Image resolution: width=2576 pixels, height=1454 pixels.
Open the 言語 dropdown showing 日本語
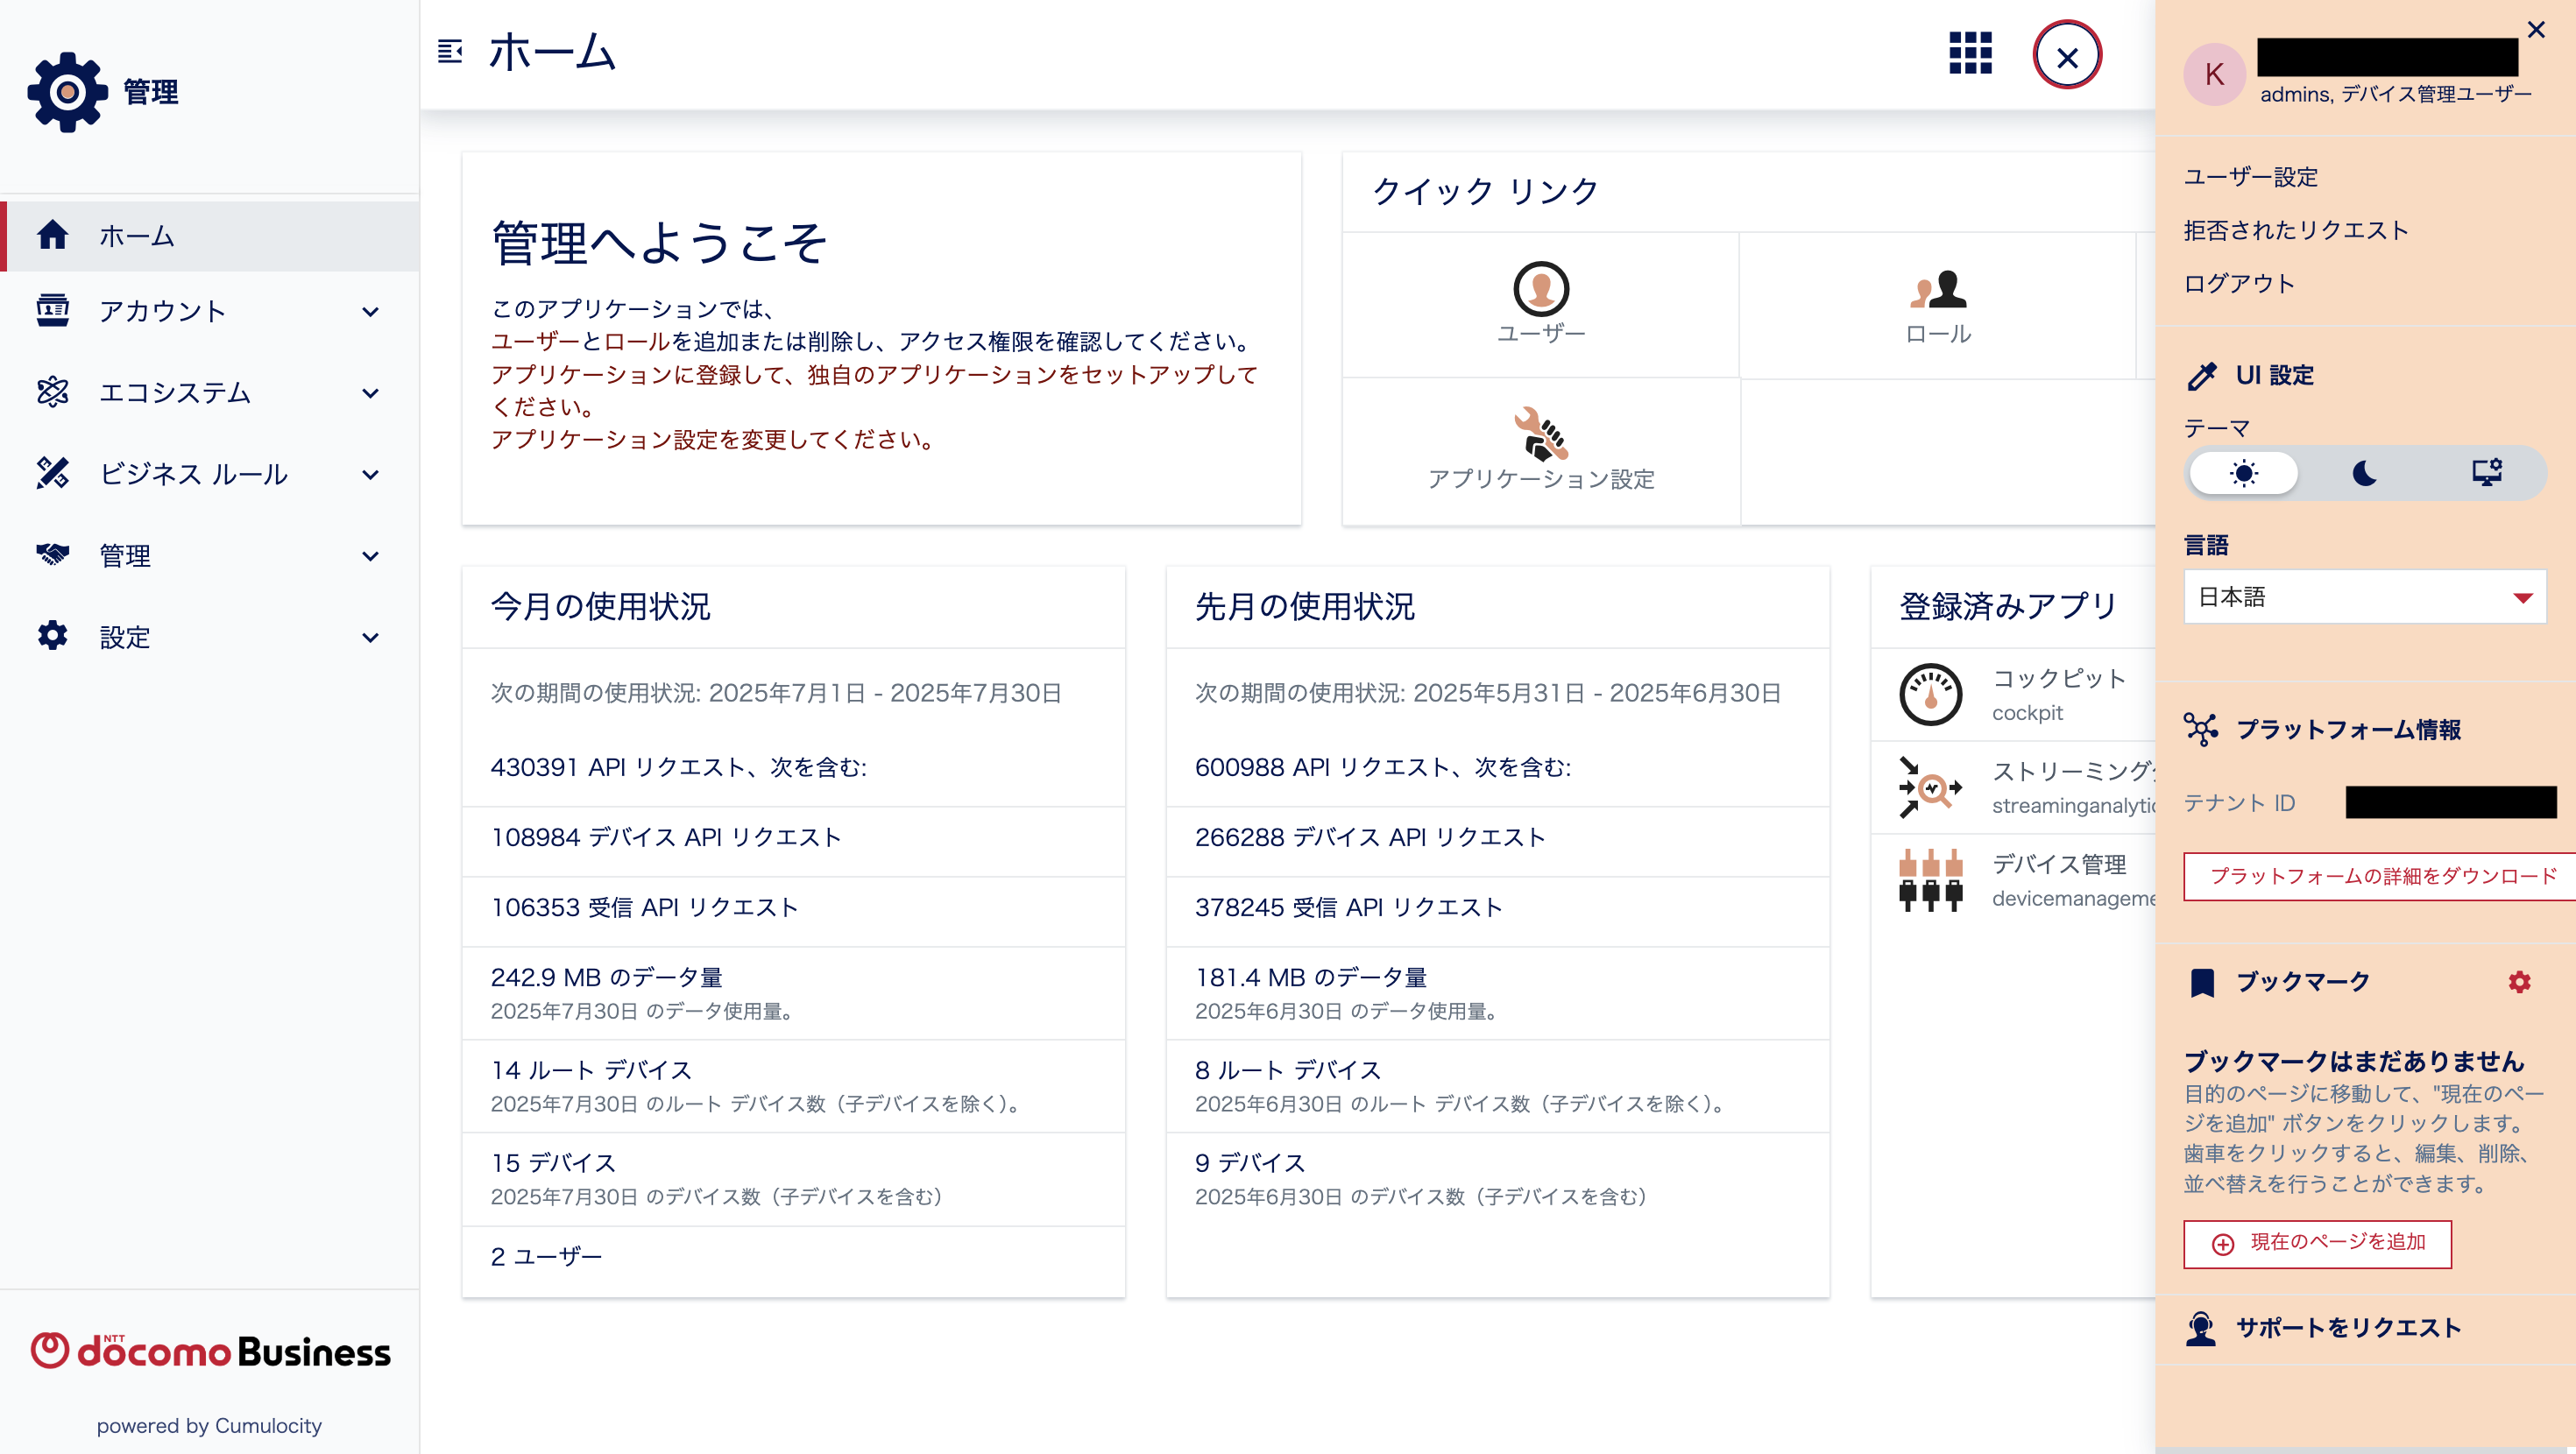pos(2364,597)
